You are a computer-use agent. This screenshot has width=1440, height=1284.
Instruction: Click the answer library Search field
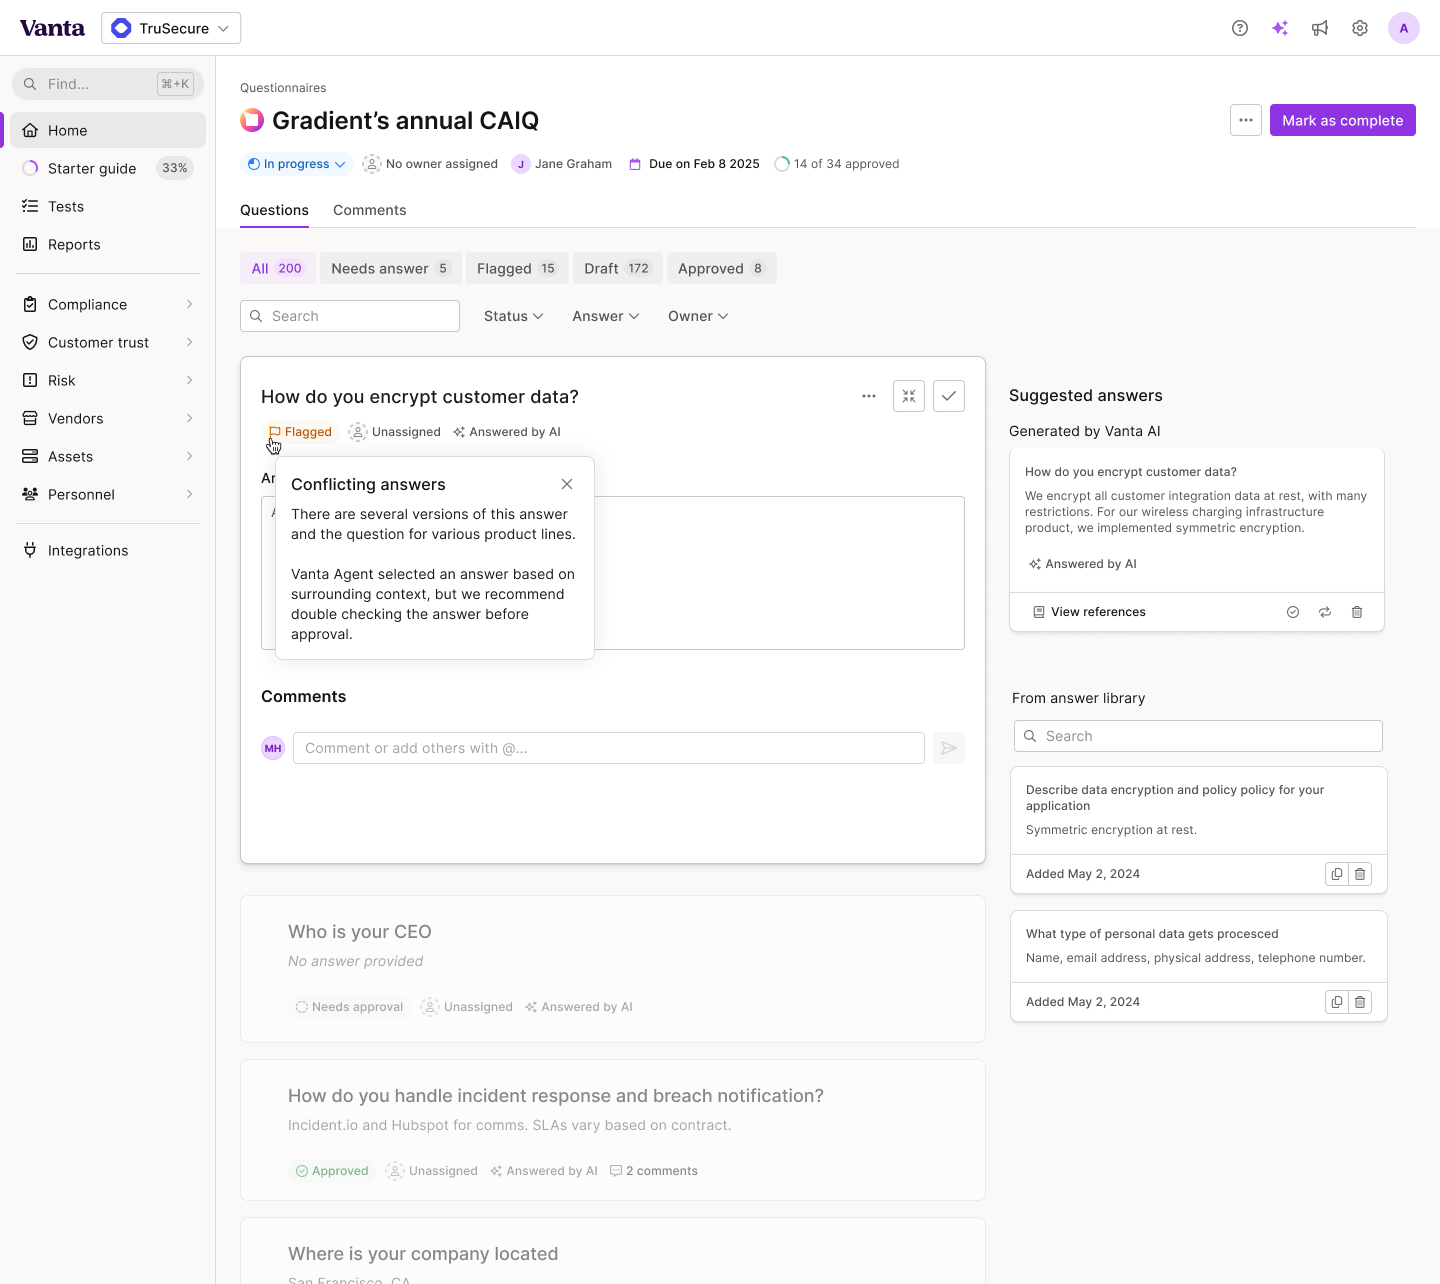click(1198, 736)
